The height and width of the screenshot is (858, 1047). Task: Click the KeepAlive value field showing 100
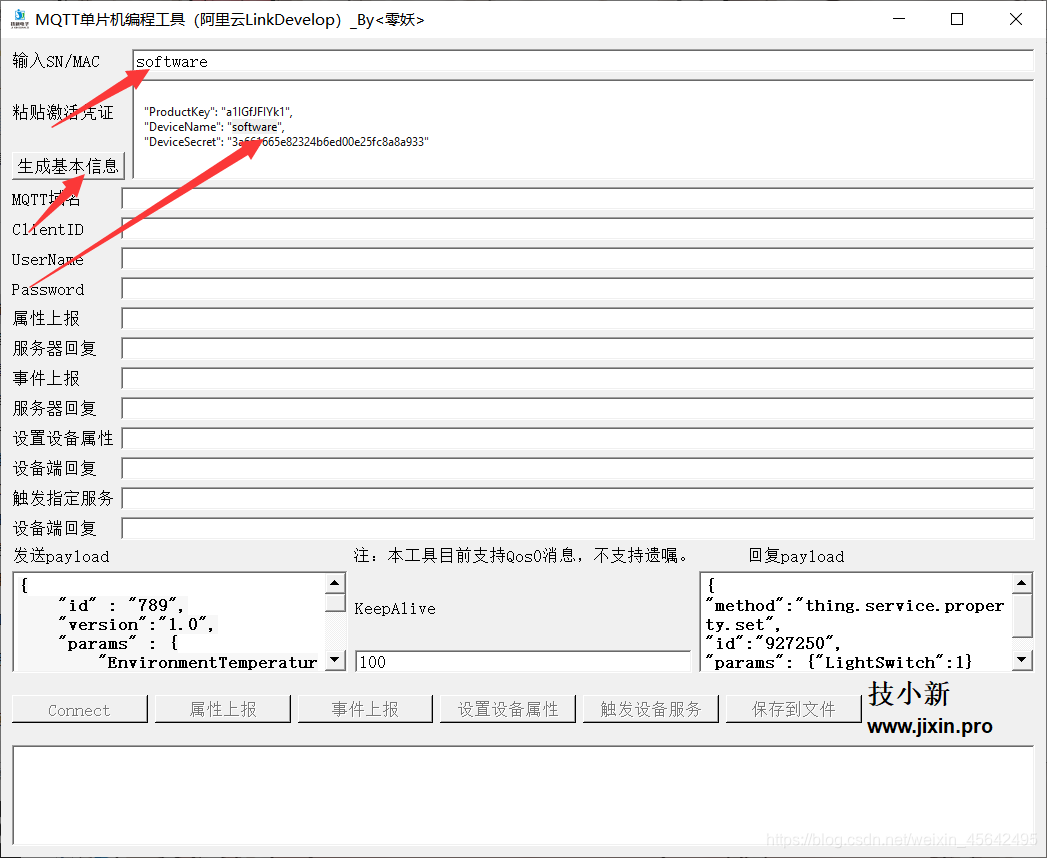pyautogui.click(x=523, y=662)
